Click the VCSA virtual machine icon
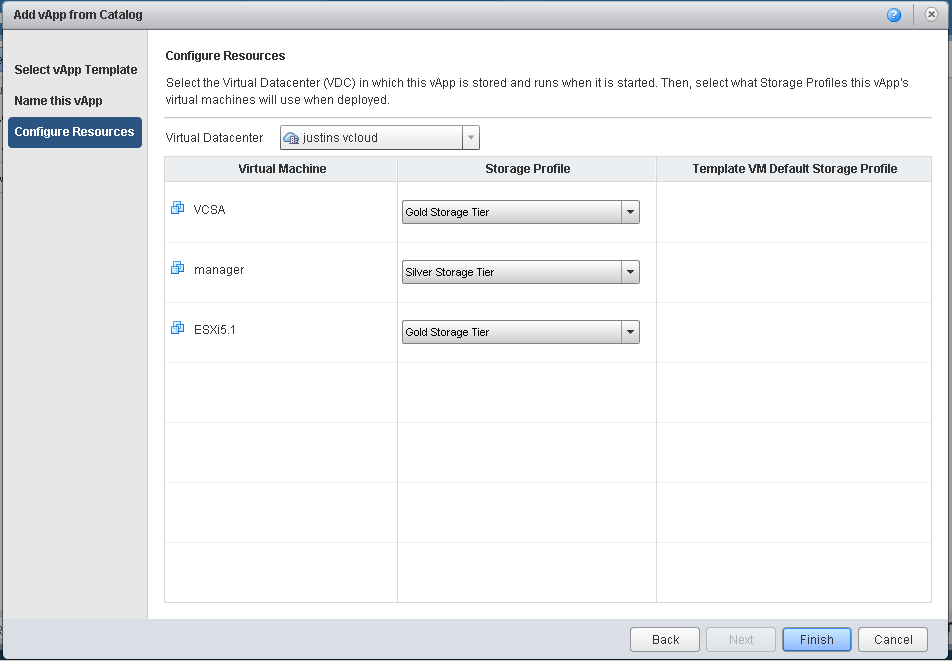Viewport: 952px width, 661px height. pyautogui.click(x=177, y=208)
